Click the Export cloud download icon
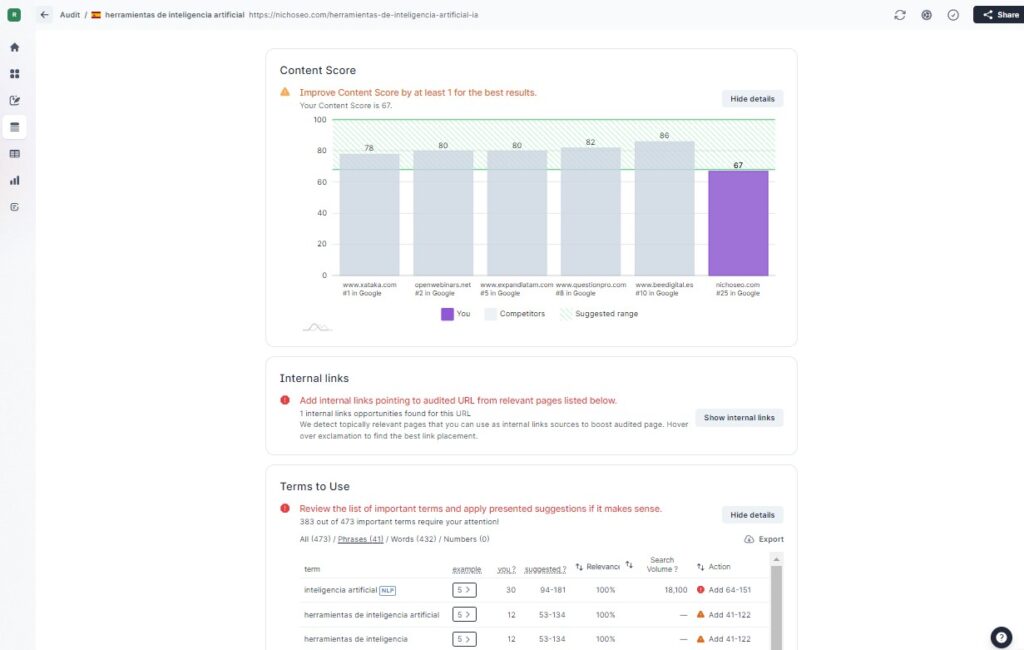The image size is (1024, 650). (748, 539)
